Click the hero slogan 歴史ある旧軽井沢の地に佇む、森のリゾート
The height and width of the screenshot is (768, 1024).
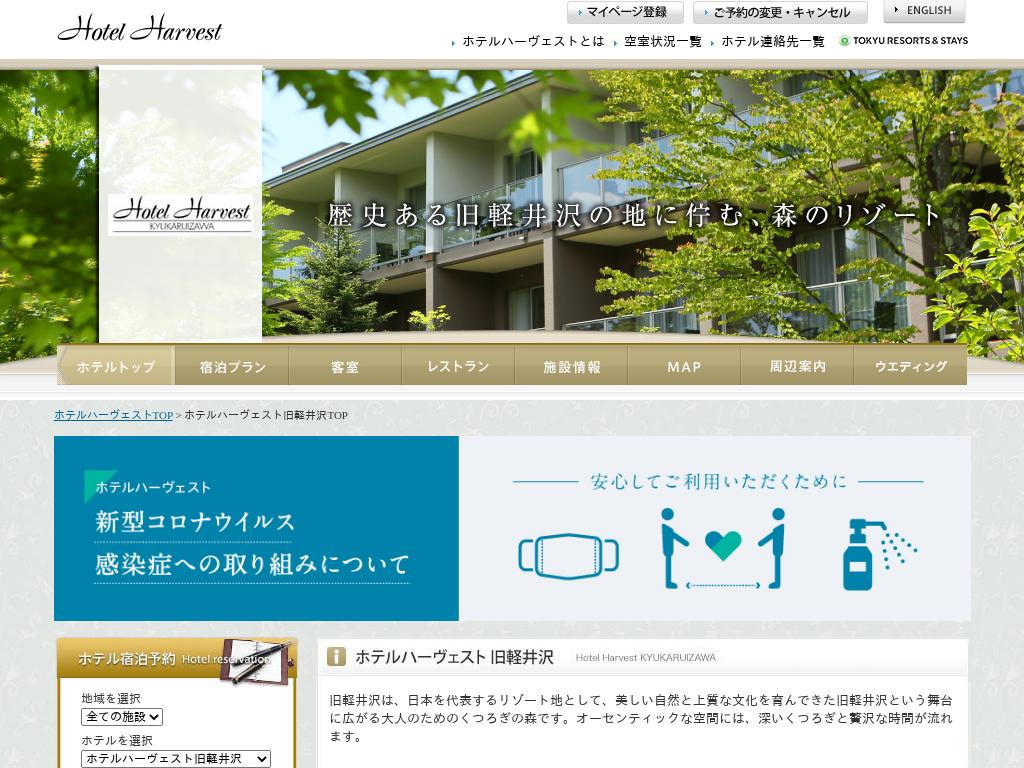[633, 215]
